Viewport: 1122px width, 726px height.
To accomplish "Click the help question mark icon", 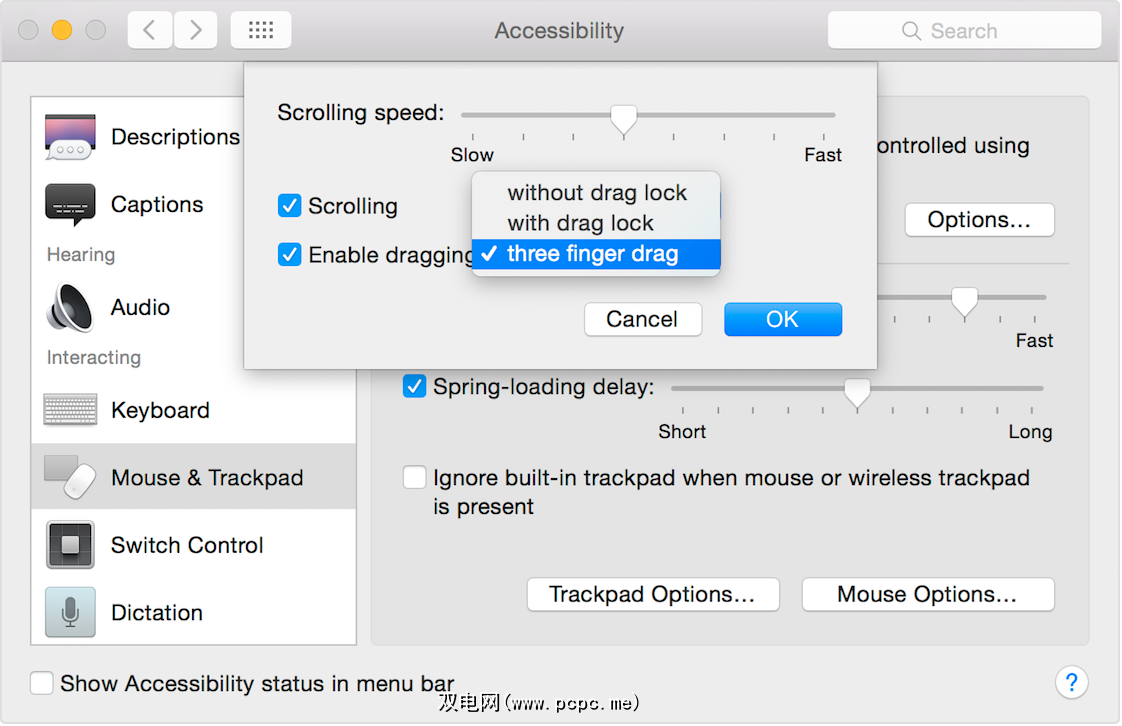I will (x=1071, y=683).
